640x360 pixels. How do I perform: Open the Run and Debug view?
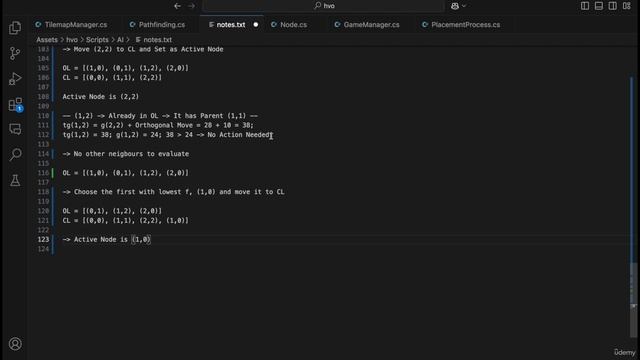(x=15, y=79)
